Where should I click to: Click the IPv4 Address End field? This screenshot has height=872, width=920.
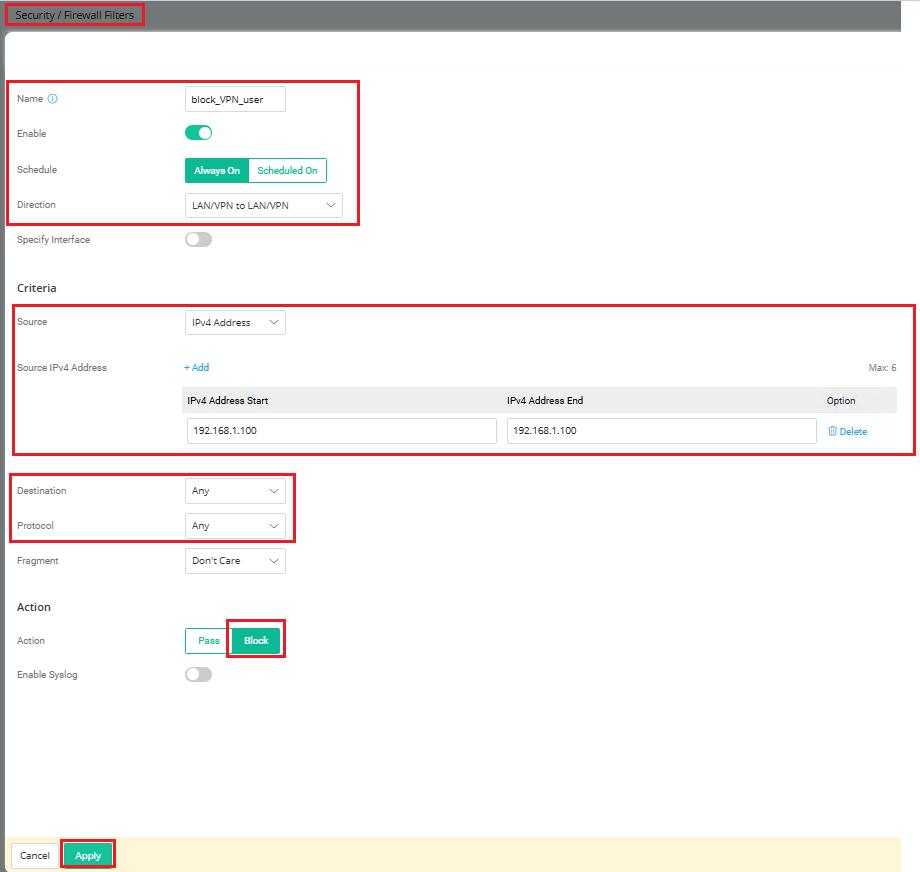661,431
